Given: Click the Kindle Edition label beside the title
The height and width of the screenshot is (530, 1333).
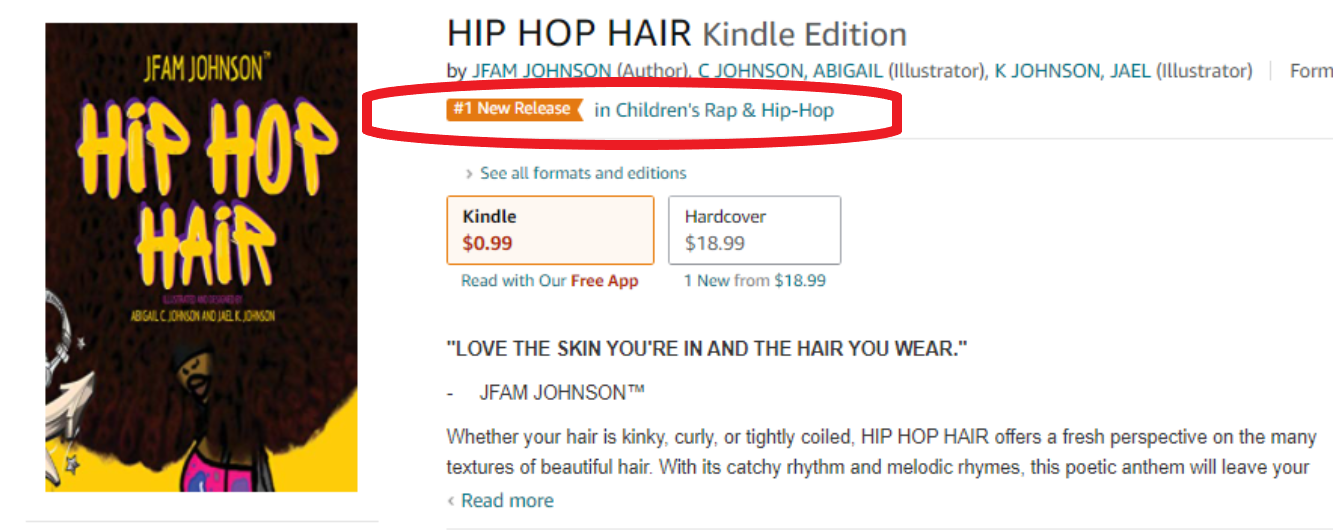Looking at the screenshot, I should pos(804,35).
